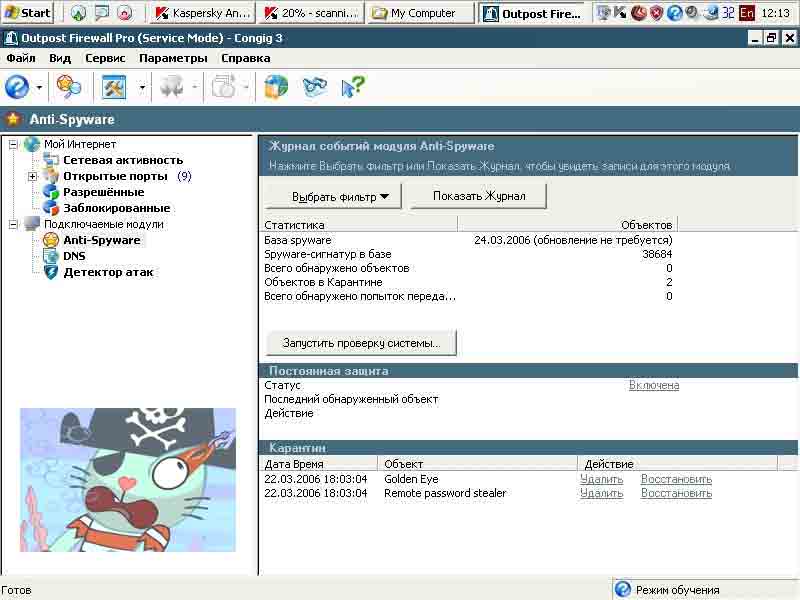Select Детектор атак tree item
Viewport: 800px width, 600px height.
108,272
